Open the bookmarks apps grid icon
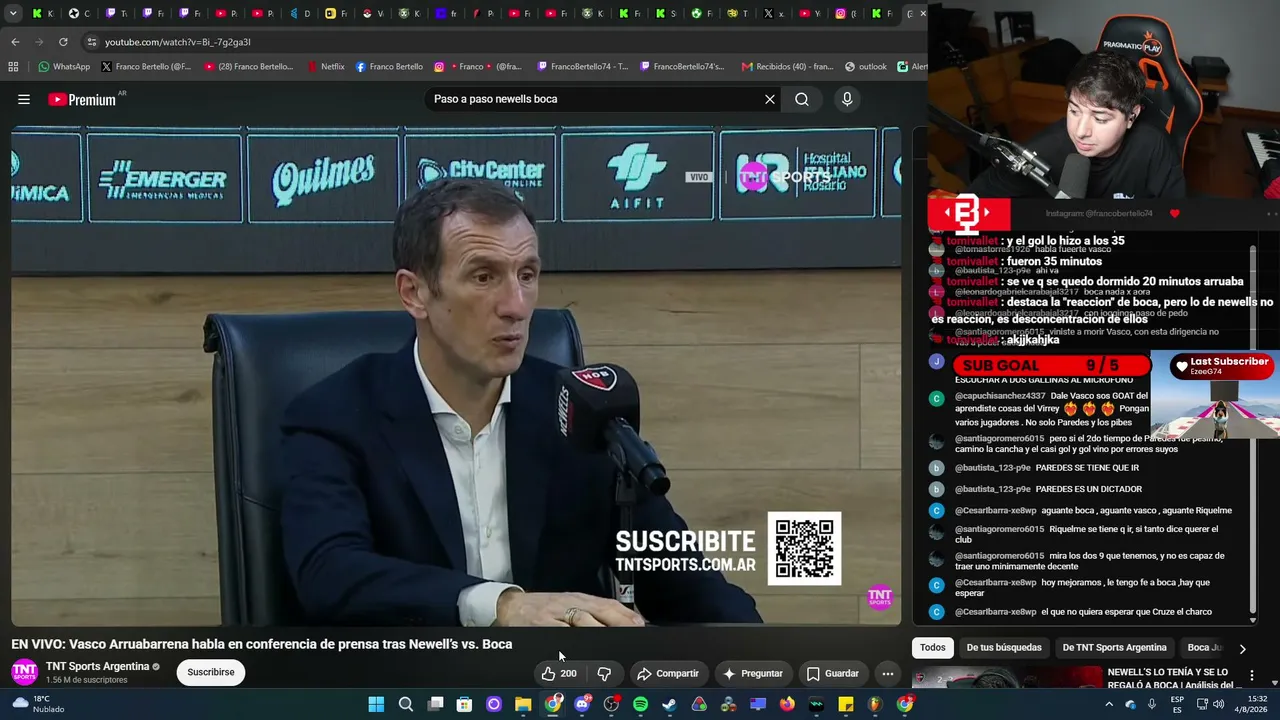This screenshot has height=720, width=1280. coord(13,67)
